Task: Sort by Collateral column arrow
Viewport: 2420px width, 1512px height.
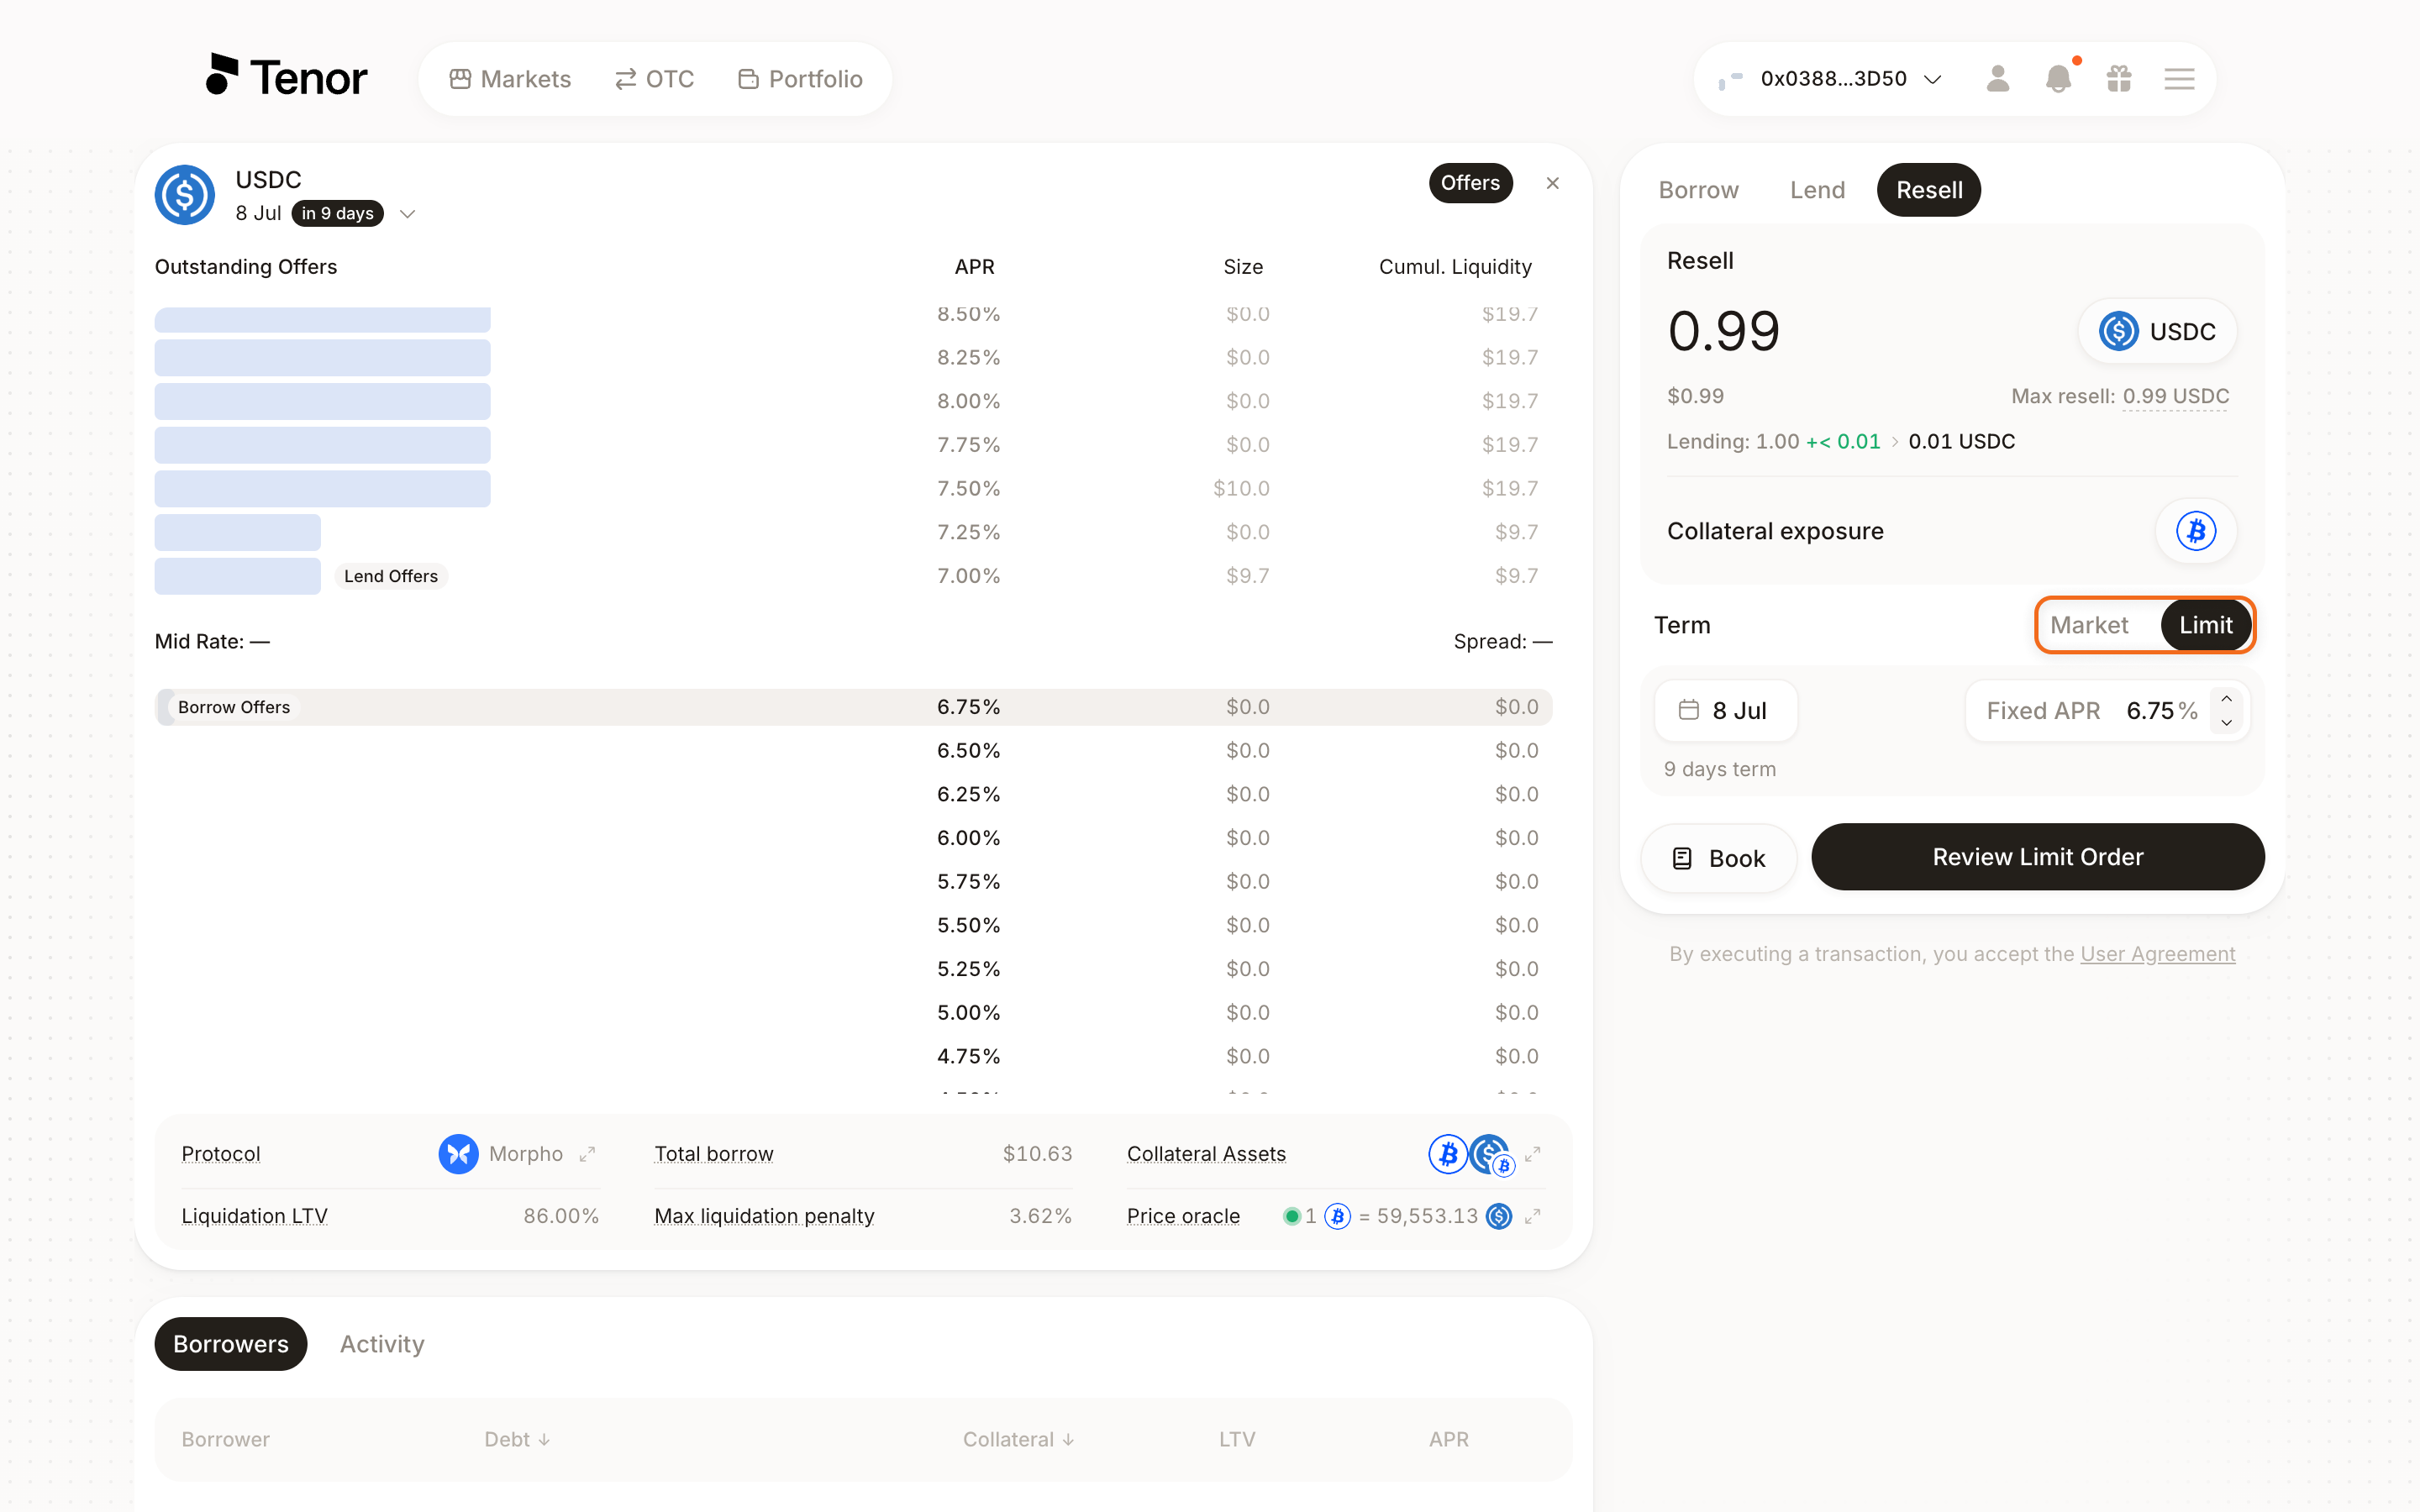Action: point(1068,1439)
